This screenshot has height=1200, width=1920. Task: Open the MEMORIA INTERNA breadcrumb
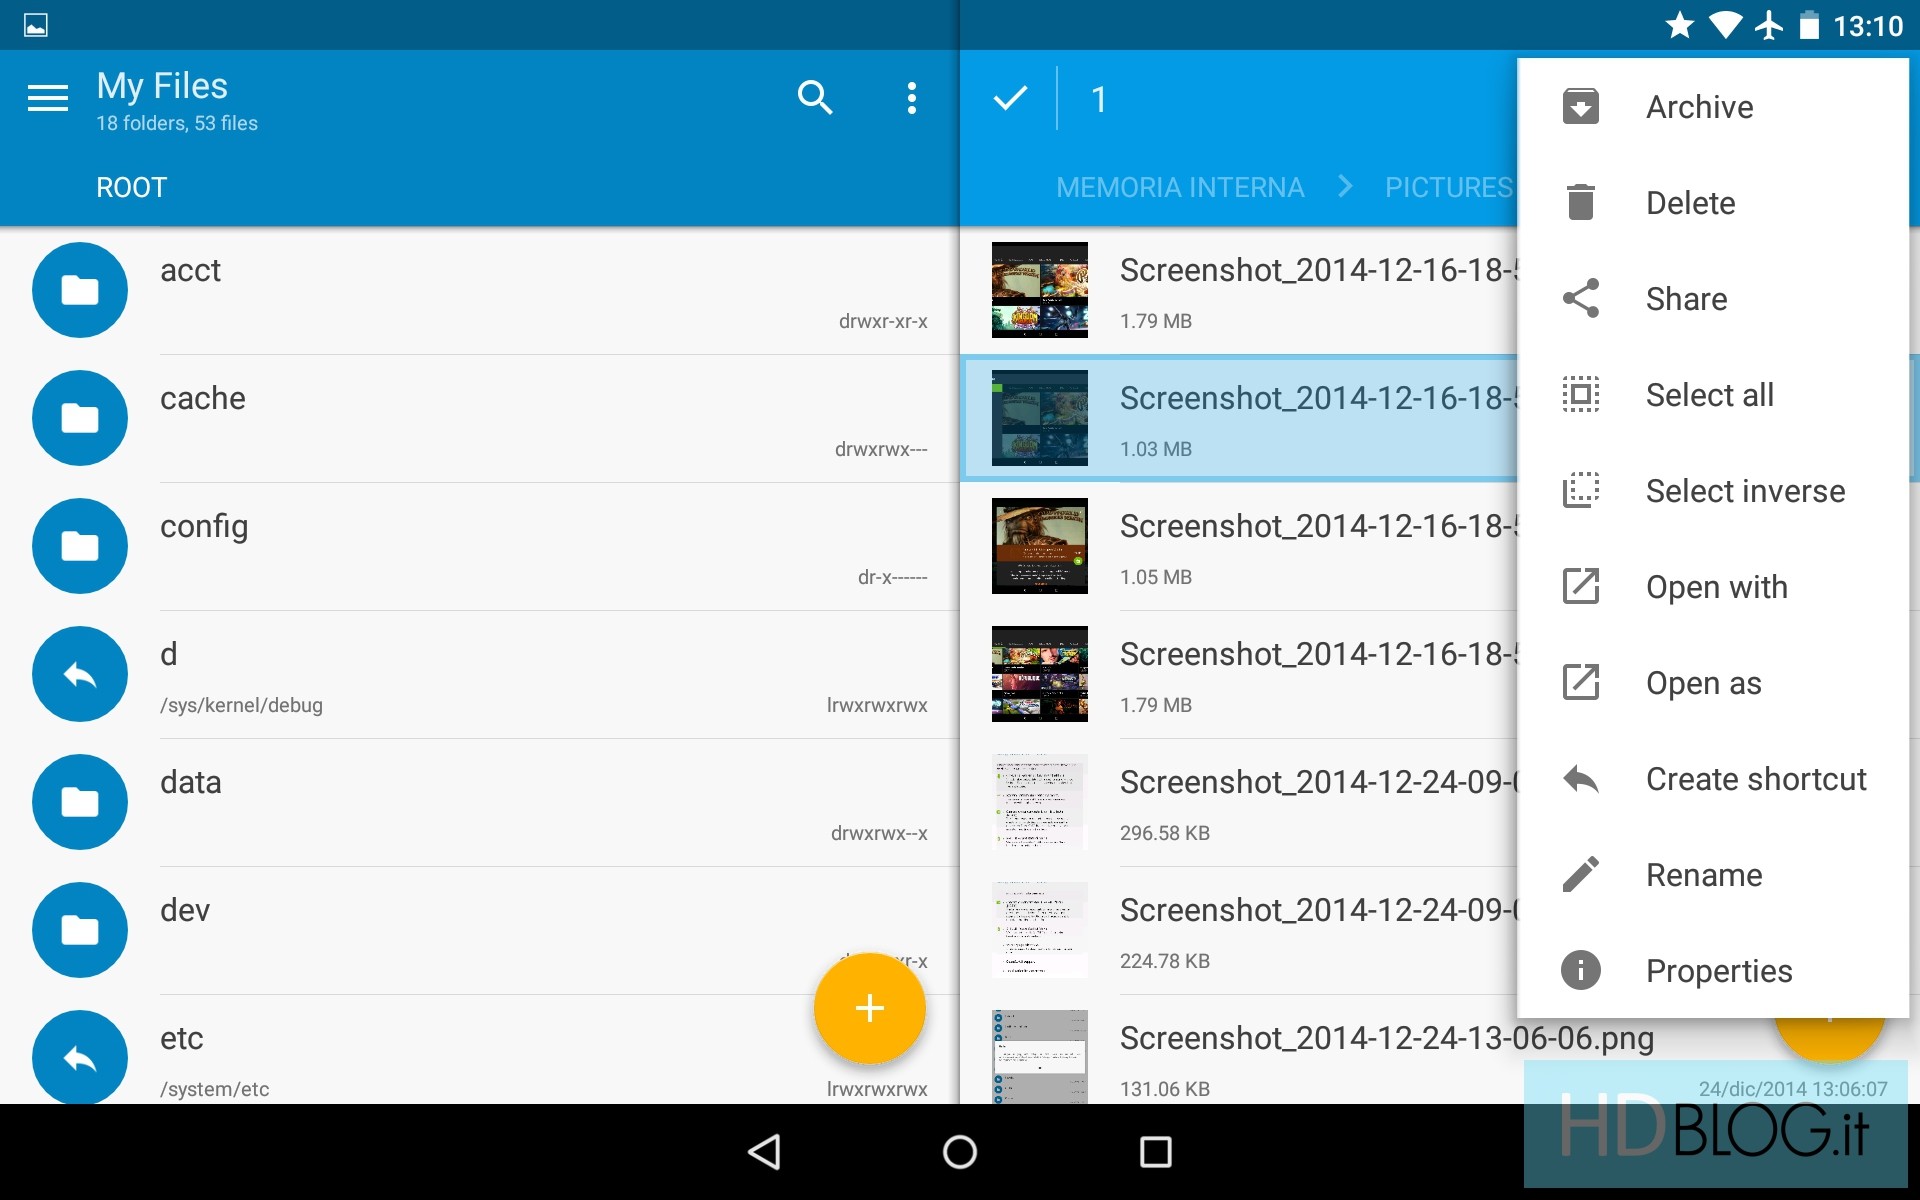click(1180, 187)
